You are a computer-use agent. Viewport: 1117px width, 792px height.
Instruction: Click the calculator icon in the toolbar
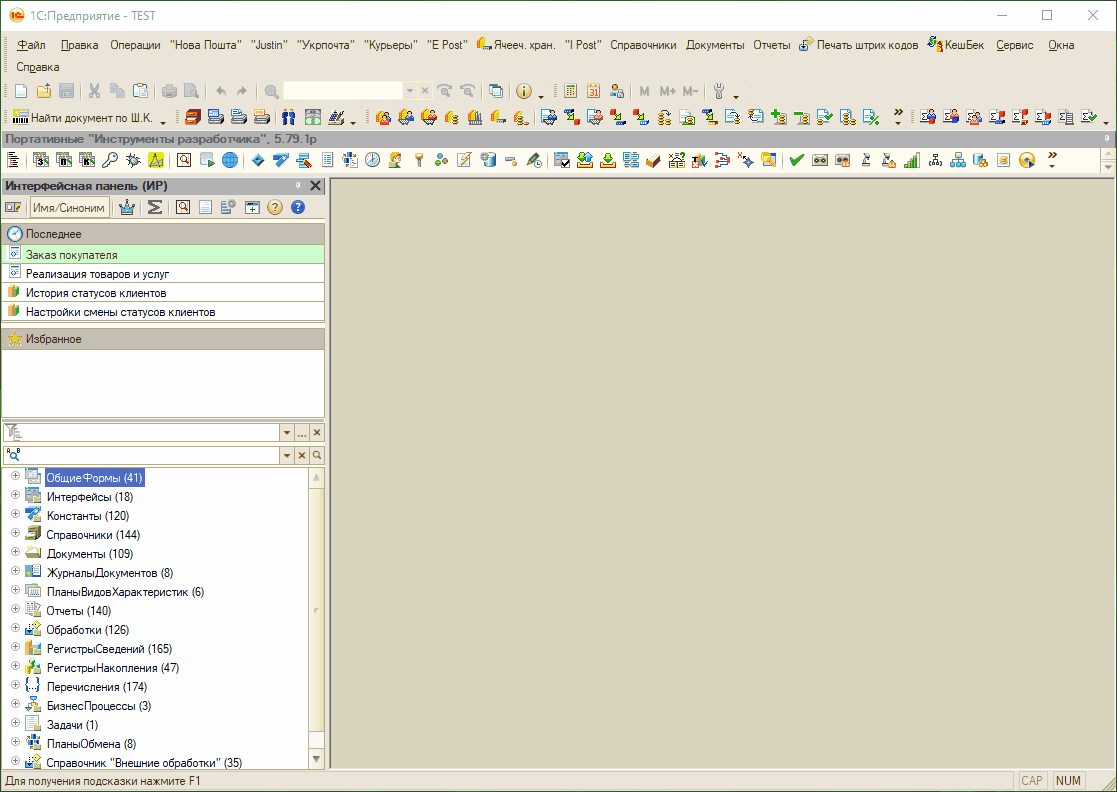click(x=571, y=91)
